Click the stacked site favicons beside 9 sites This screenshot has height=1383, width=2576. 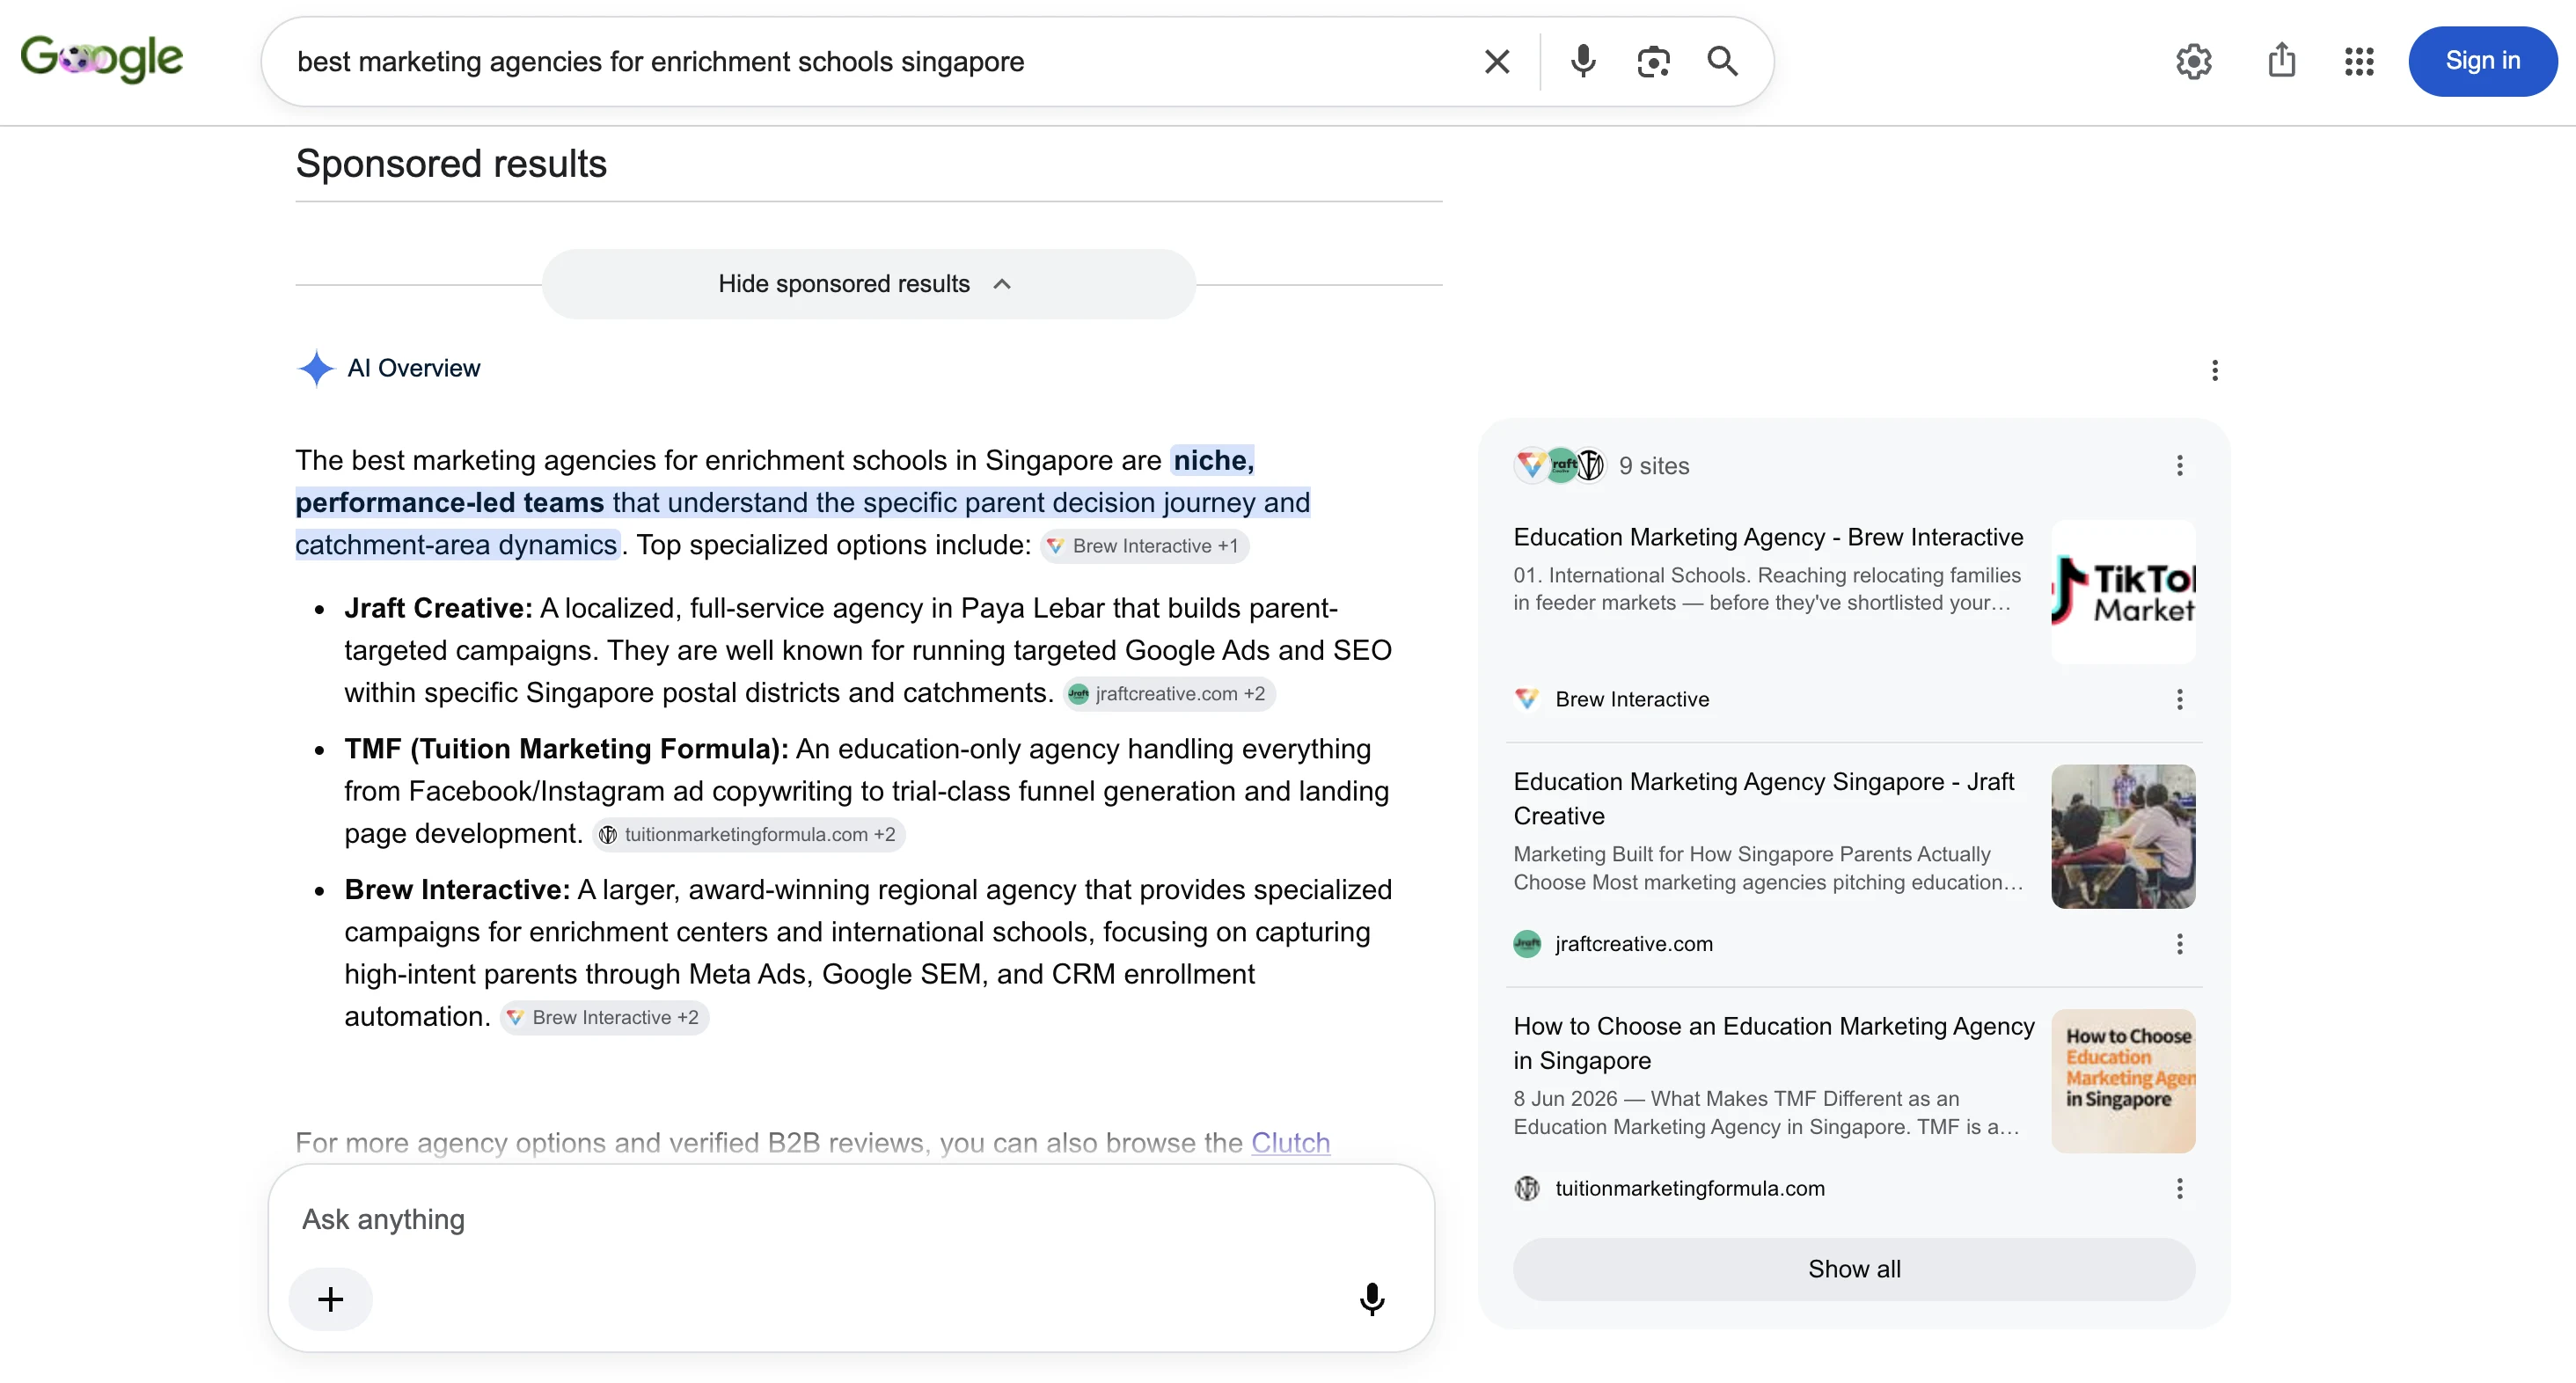coord(1559,466)
